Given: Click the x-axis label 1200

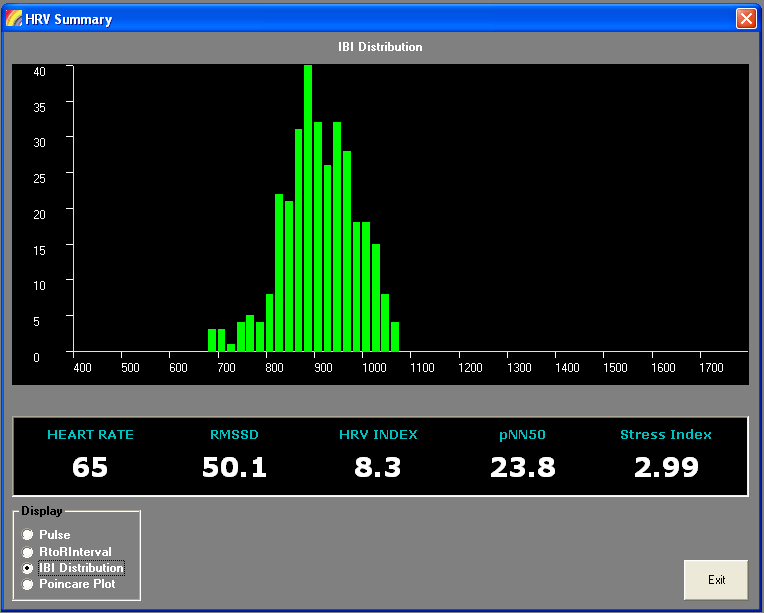Looking at the screenshot, I should coord(470,368).
